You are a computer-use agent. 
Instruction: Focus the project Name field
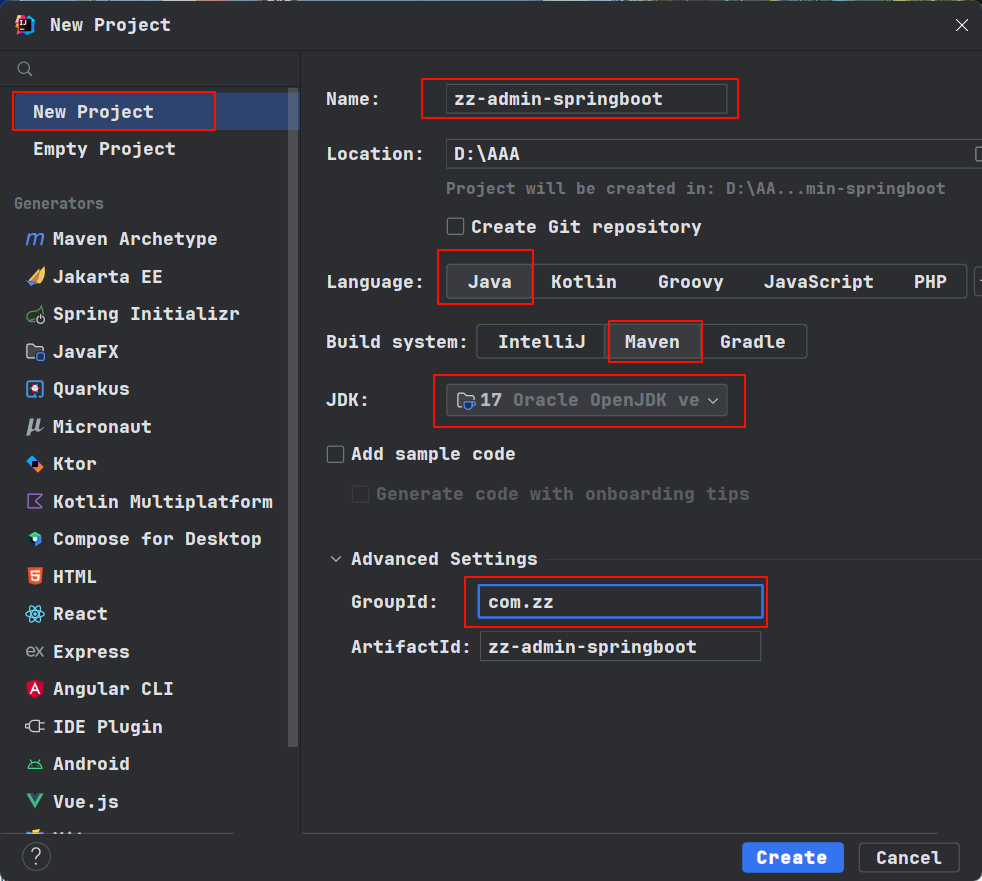[587, 99]
